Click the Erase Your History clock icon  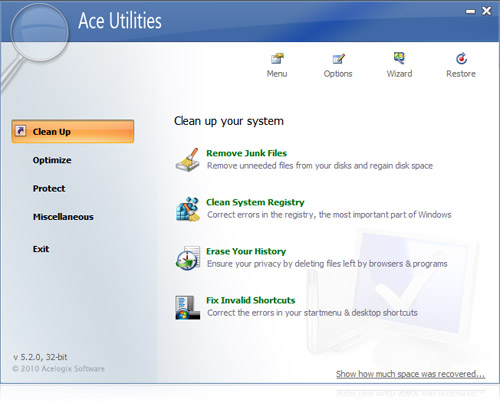click(x=188, y=258)
